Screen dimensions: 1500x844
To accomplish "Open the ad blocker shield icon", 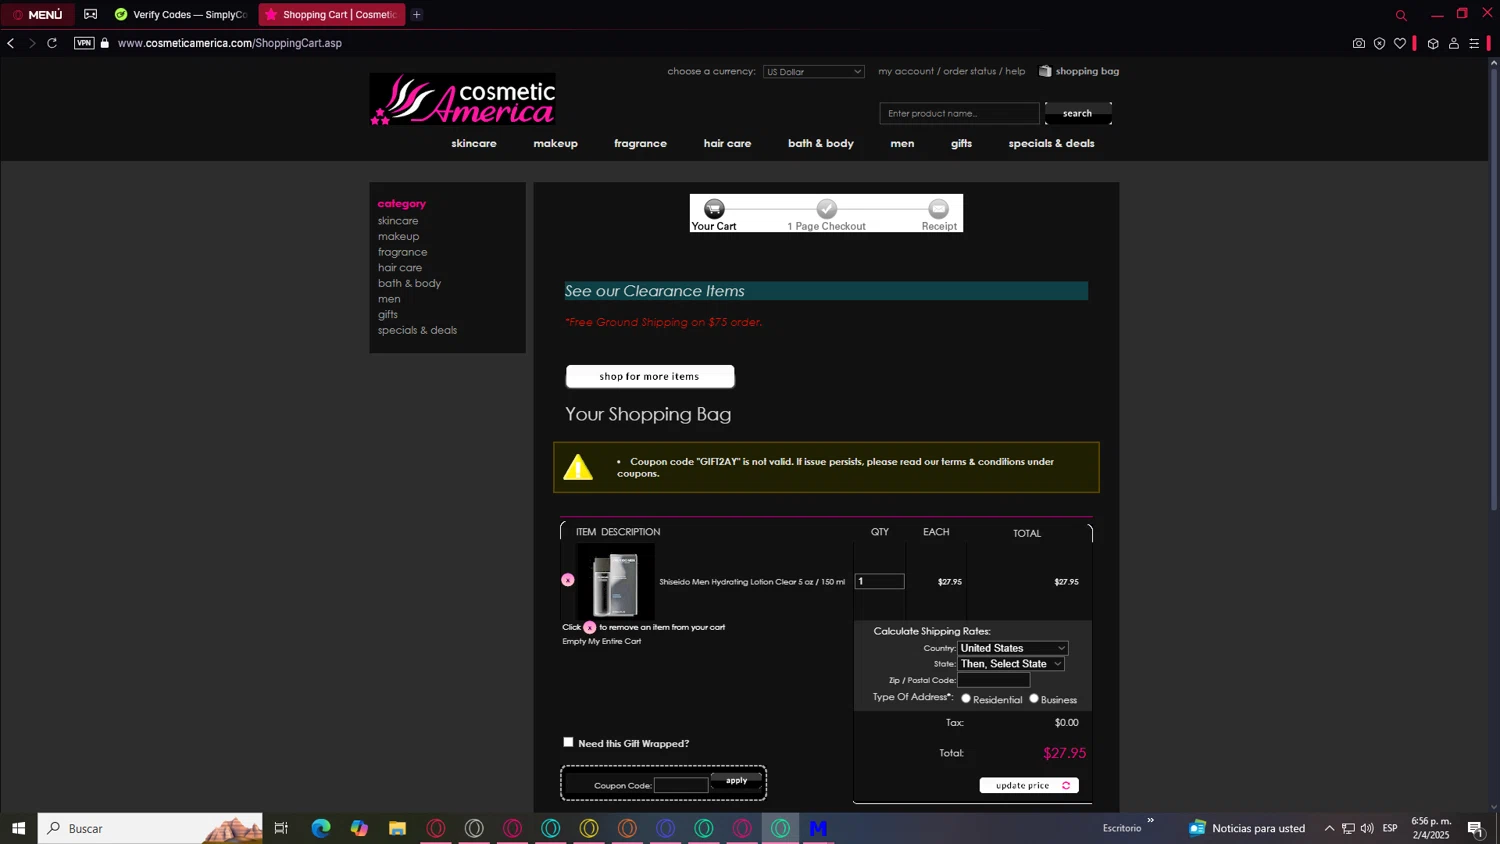I will click(x=1379, y=43).
